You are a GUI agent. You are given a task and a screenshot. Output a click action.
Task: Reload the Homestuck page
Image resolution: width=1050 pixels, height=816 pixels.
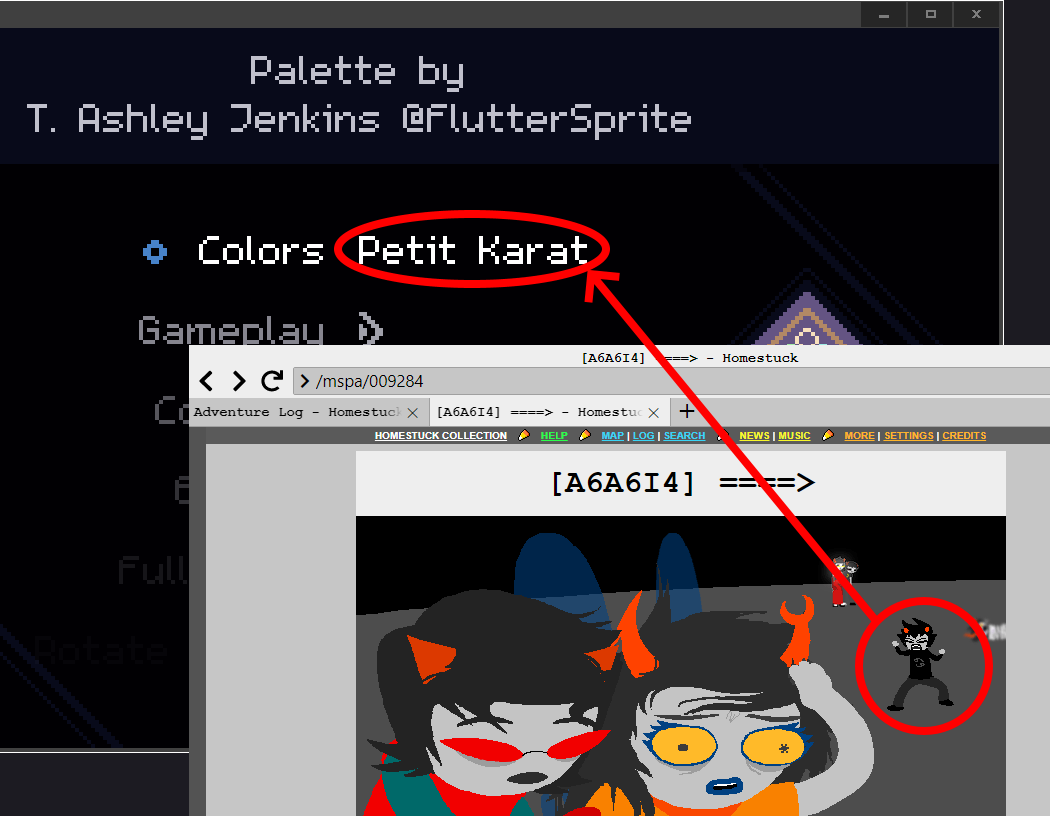pyautogui.click(x=271, y=381)
